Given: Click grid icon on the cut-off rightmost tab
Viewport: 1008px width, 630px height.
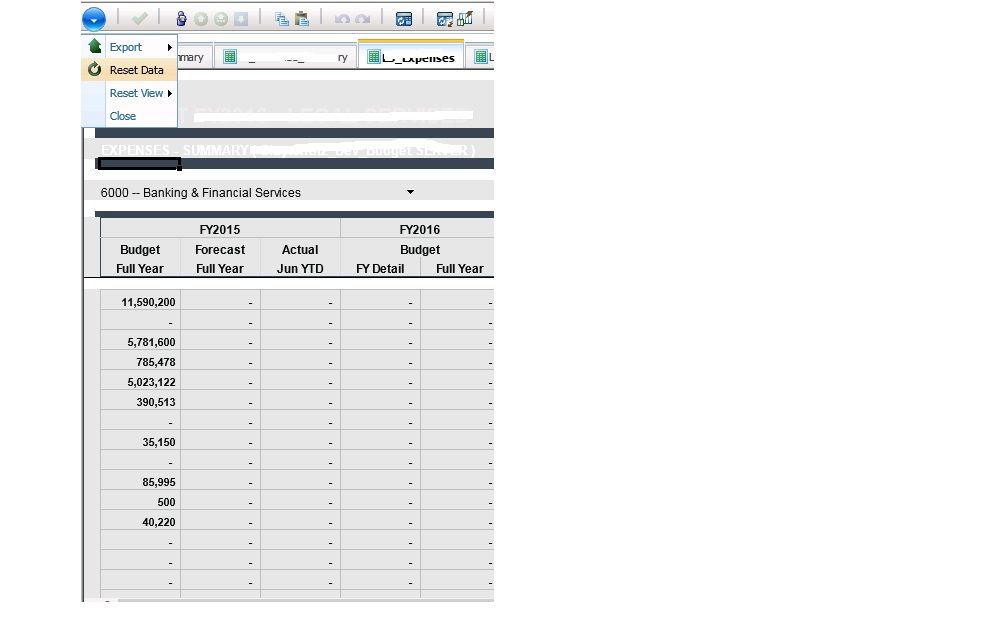Looking at the screenshot, I should (480, 57).
